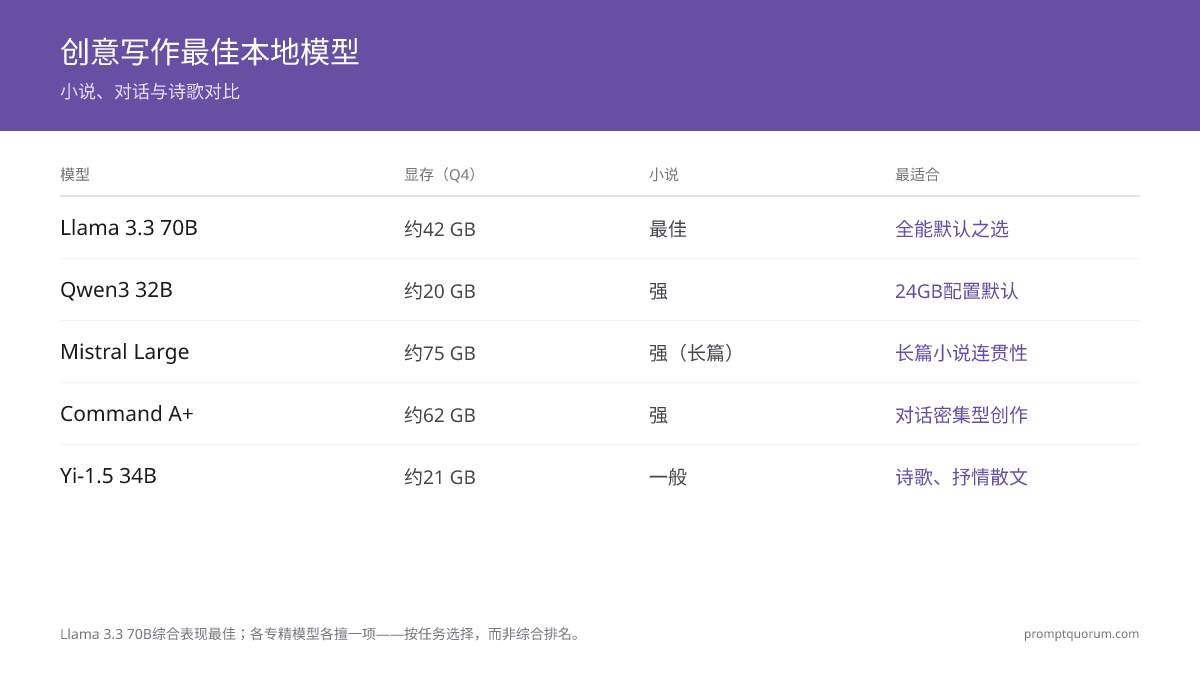Click the 小说 column header
The image size is (1200, 675).
[x=664, y=174]
